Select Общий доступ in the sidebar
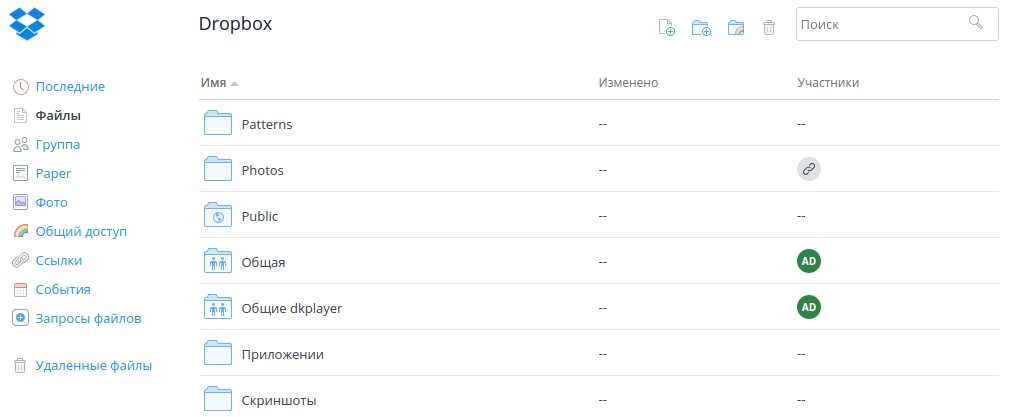Screen dimensions: 1010x417 coord(81,231)
